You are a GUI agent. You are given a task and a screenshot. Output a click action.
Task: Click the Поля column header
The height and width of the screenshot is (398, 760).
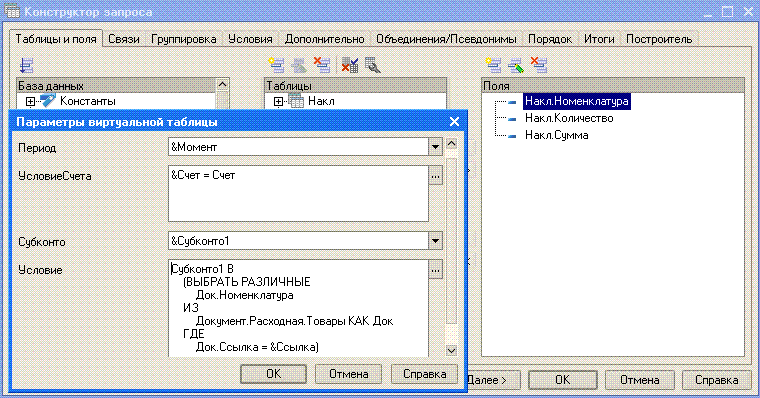click(x=613, y=86)
